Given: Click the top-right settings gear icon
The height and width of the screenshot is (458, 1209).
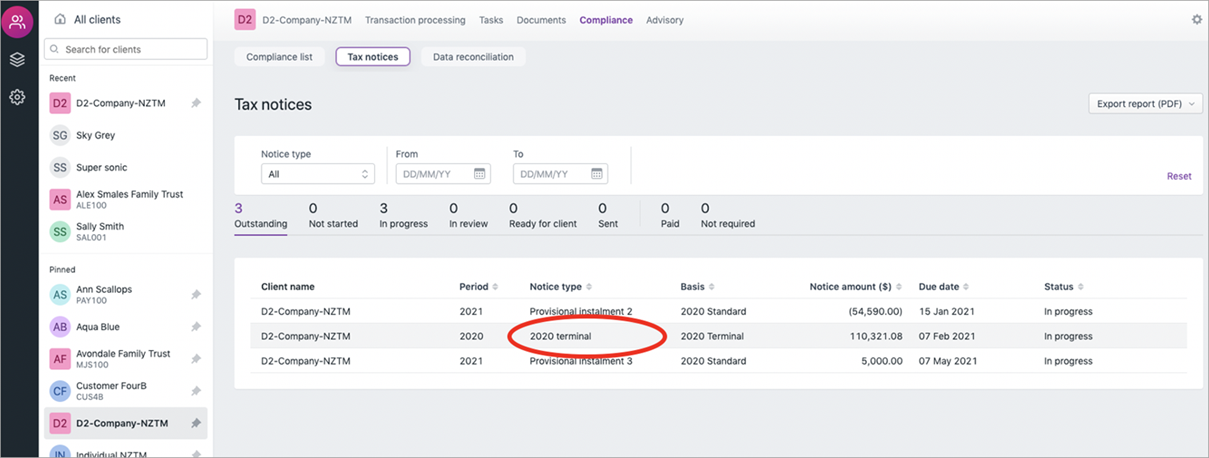Looking at the screenshot, I should coord(1197,19).
